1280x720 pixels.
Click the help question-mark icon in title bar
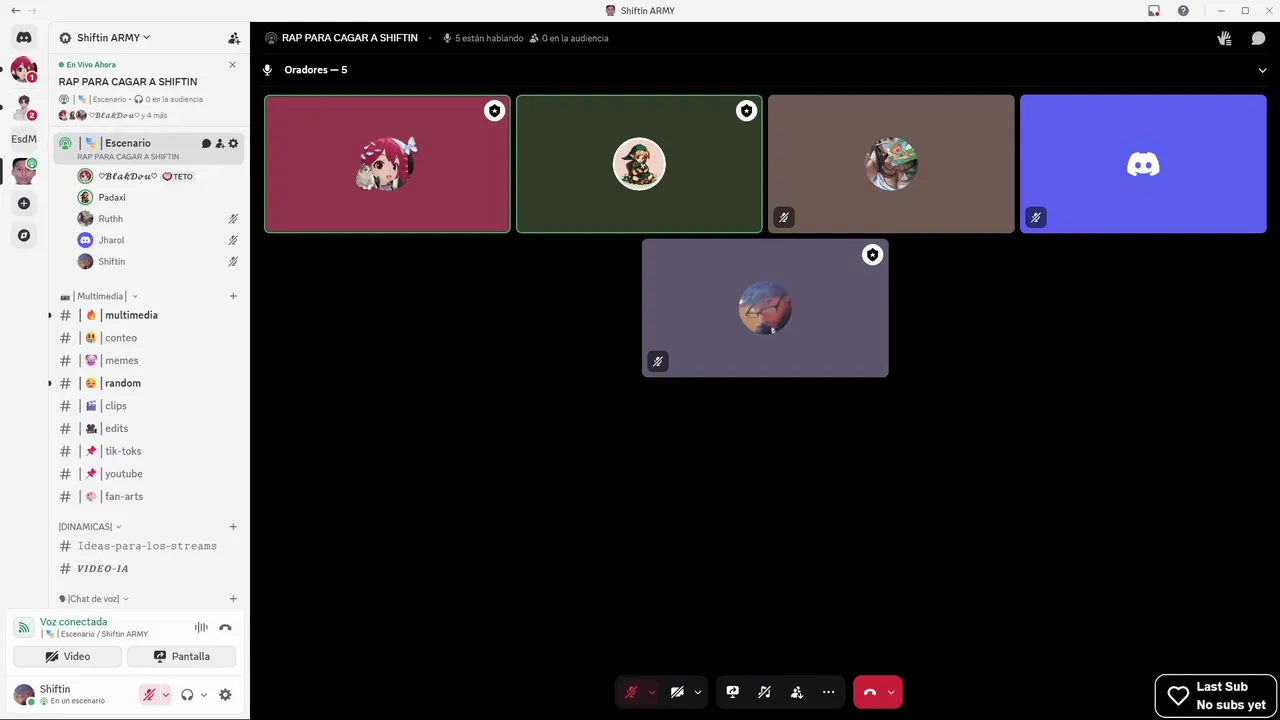click(1183, 11)
